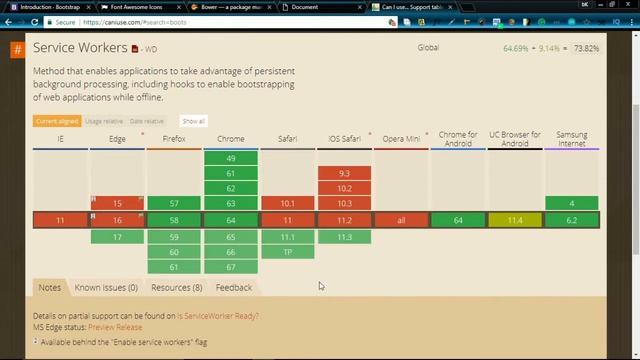Switch to Introduction - Bootstrap browser tab

click(50, 7)
